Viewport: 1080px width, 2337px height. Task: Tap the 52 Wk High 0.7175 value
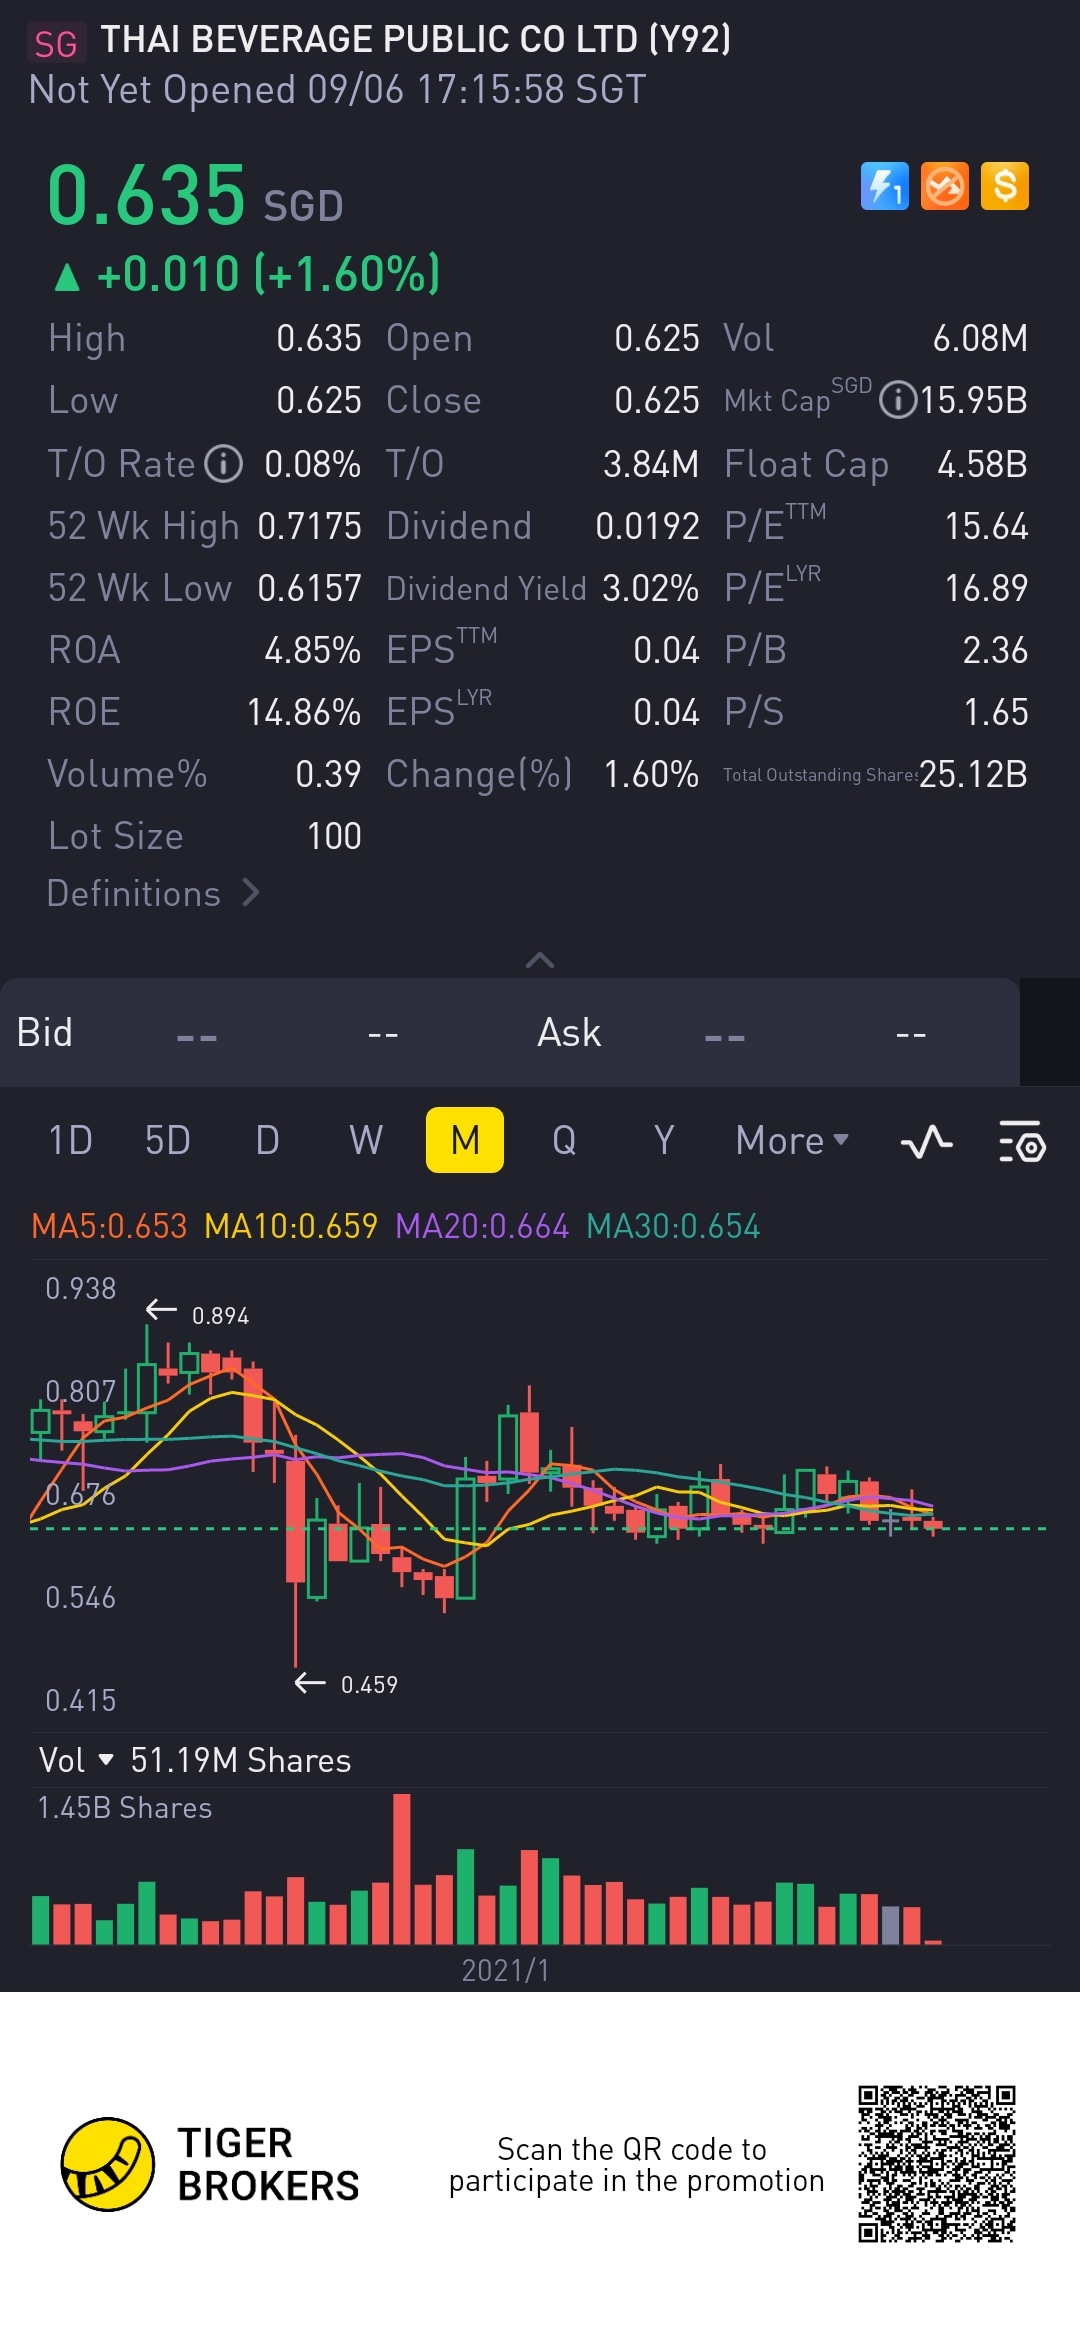pos(309,526)
